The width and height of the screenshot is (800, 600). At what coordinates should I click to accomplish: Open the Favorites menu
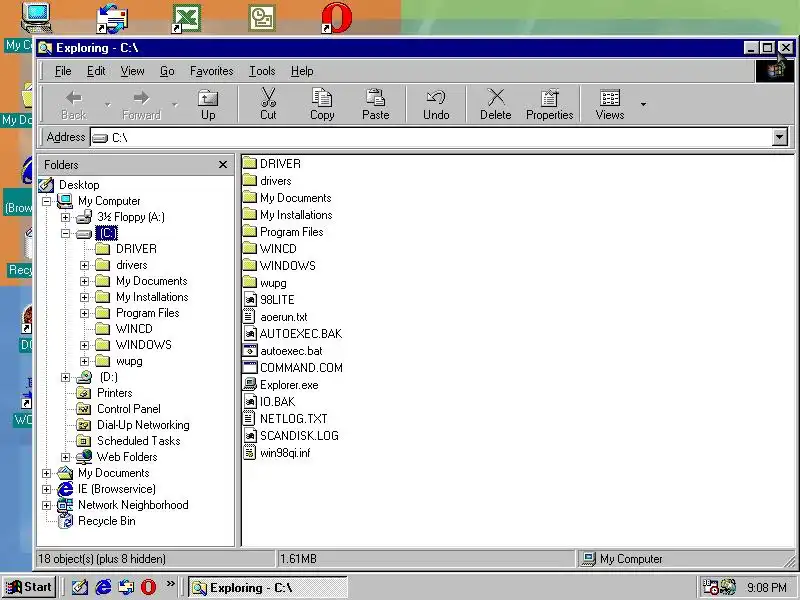(211, 71)
